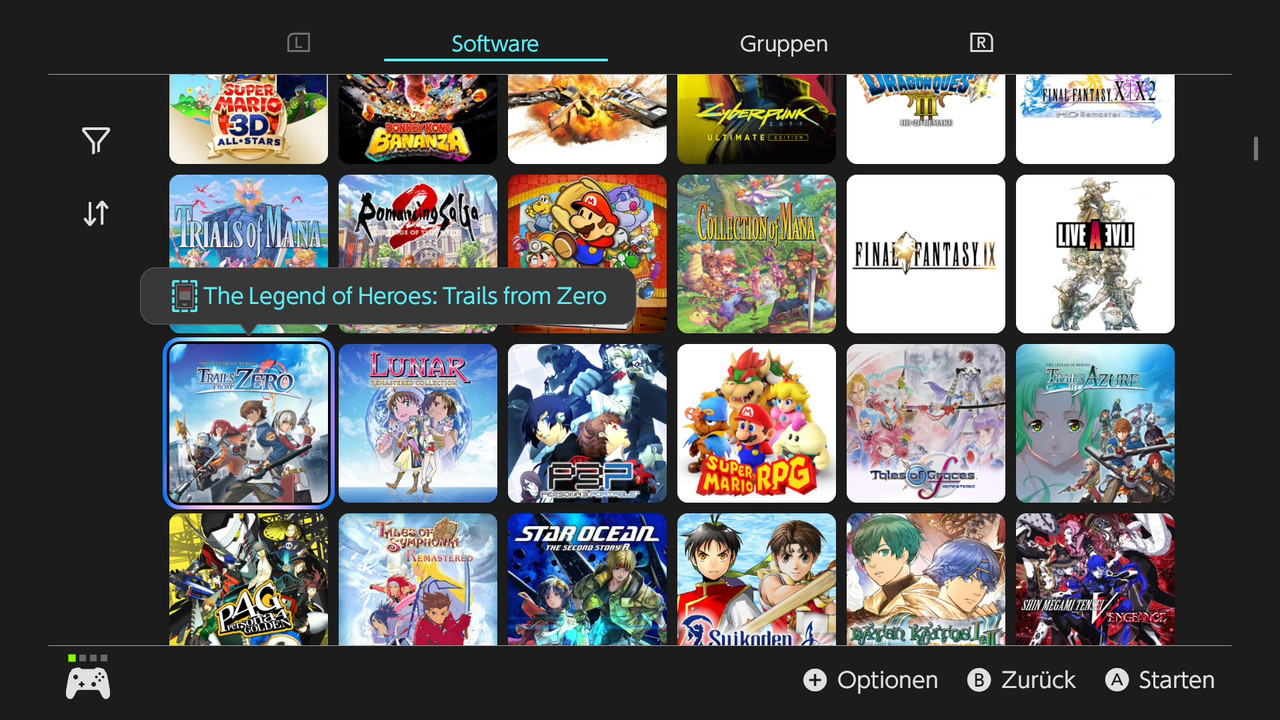Switch to the Software tab
Viewport: 1280px width, 720px height.
click(x=495, y=44)
